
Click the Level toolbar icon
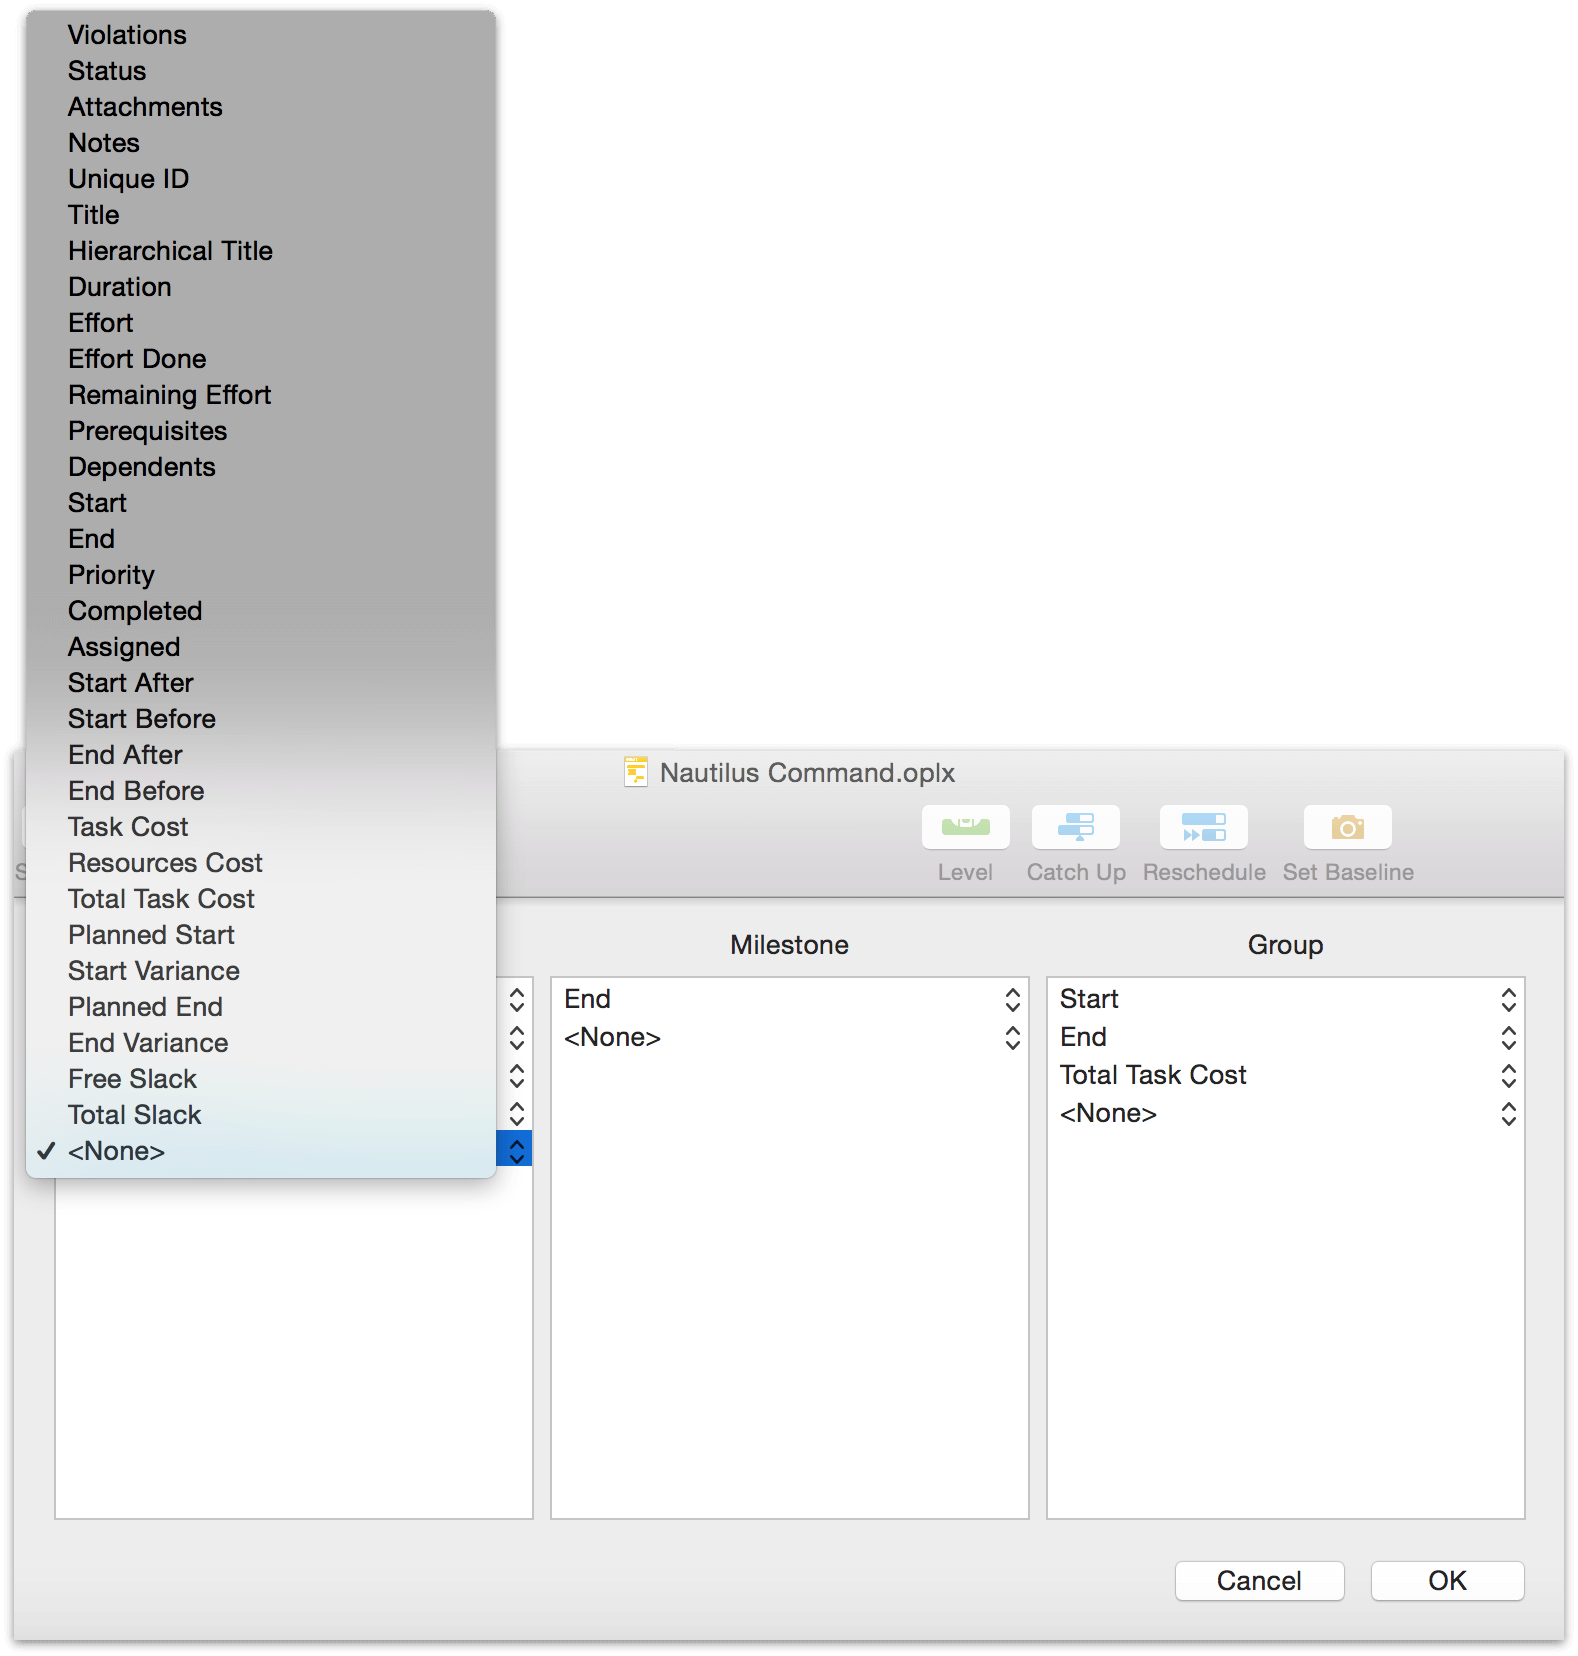pos(965,827)
